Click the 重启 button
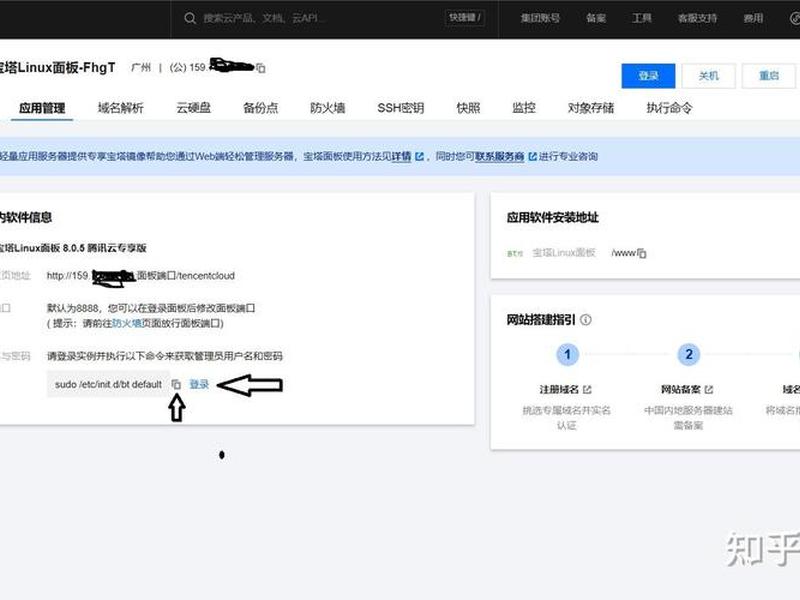 [769, 76]
